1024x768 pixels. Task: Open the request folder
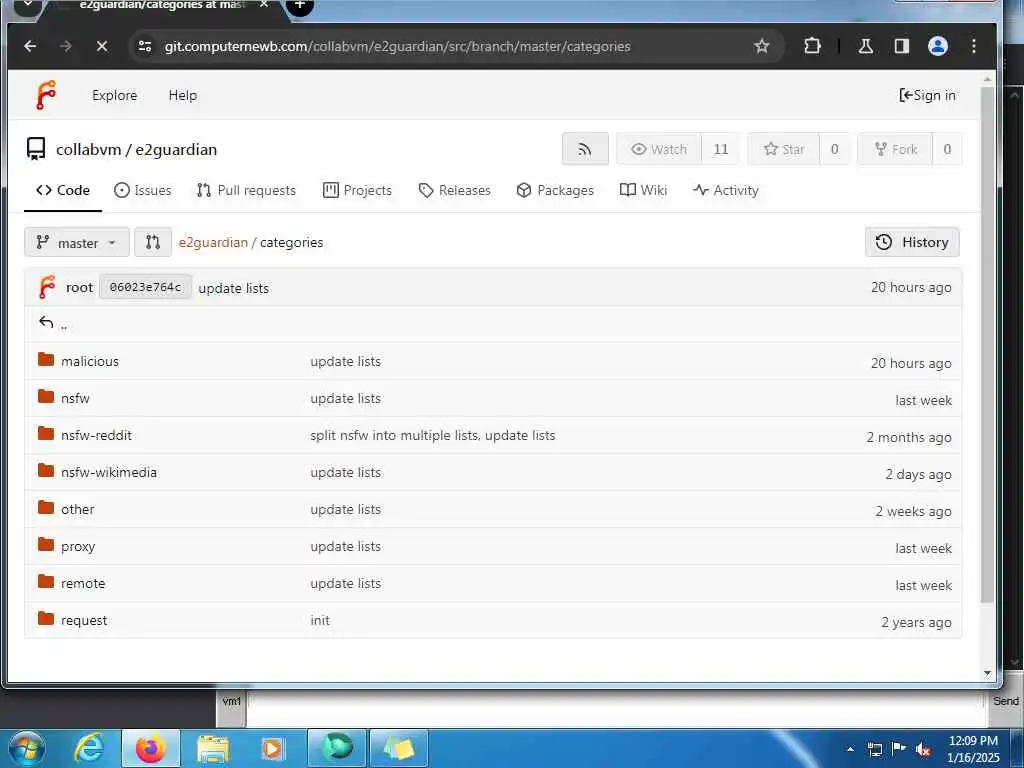pyautogui.click(x=84, y=621)
